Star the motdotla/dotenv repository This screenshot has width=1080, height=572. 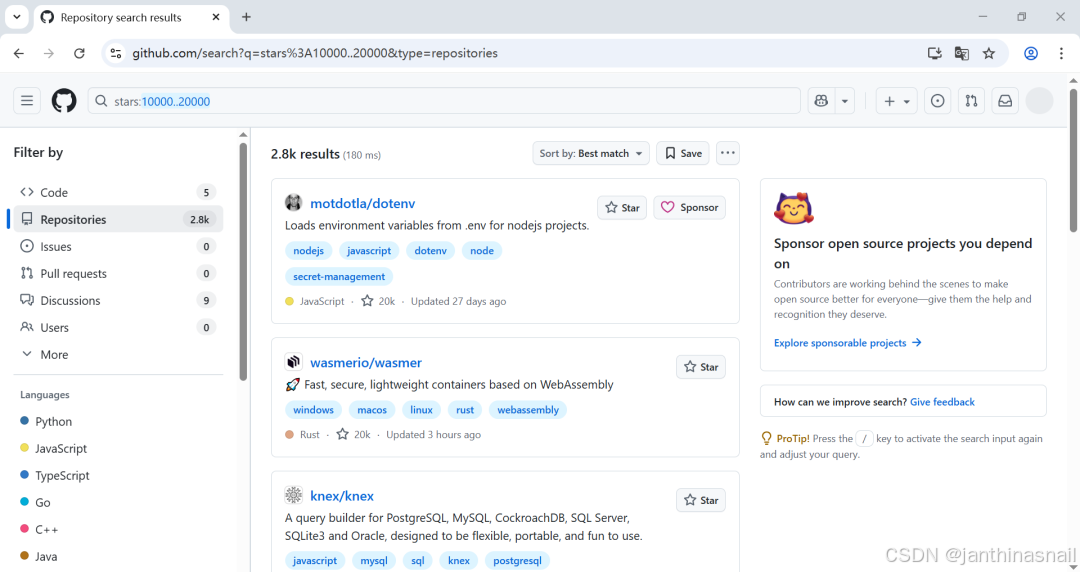[622, 207]
